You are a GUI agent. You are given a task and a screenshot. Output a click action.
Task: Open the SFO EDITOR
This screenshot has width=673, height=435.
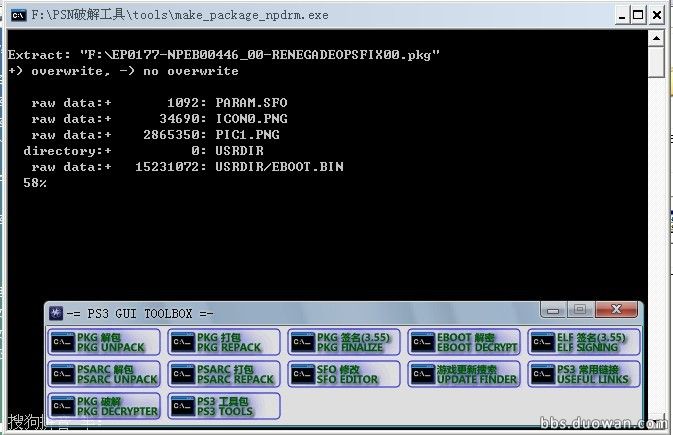tap(344, 374)
